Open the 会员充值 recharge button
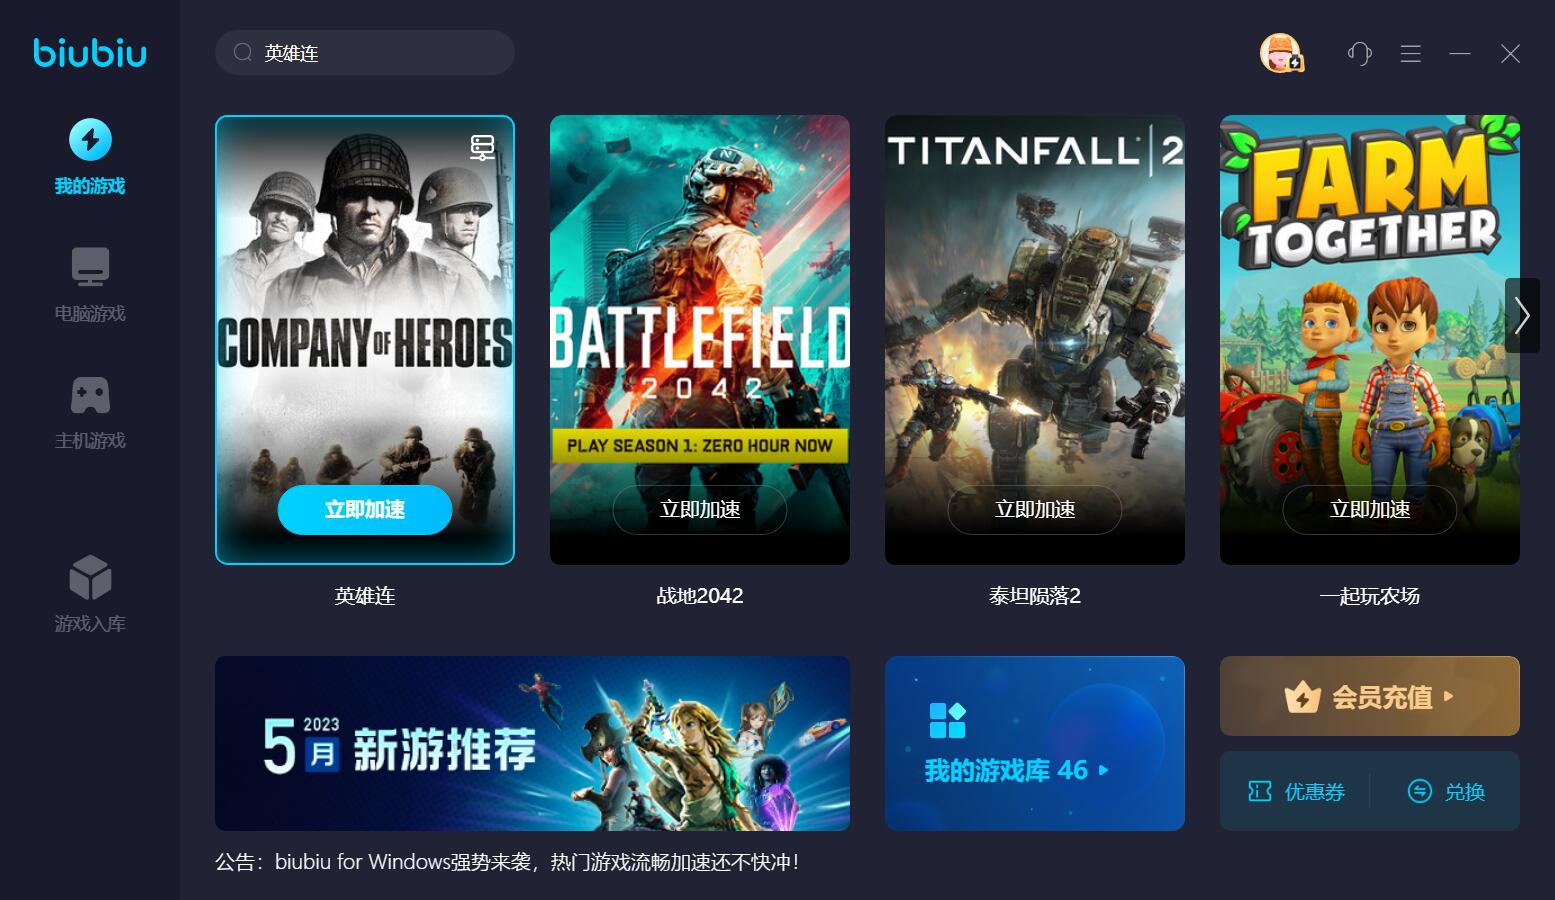 pos(1370,696)
